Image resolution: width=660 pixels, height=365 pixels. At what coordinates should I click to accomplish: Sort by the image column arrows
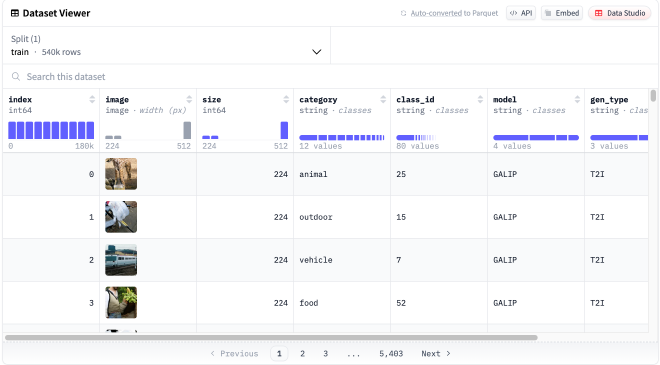pos(189,99)
